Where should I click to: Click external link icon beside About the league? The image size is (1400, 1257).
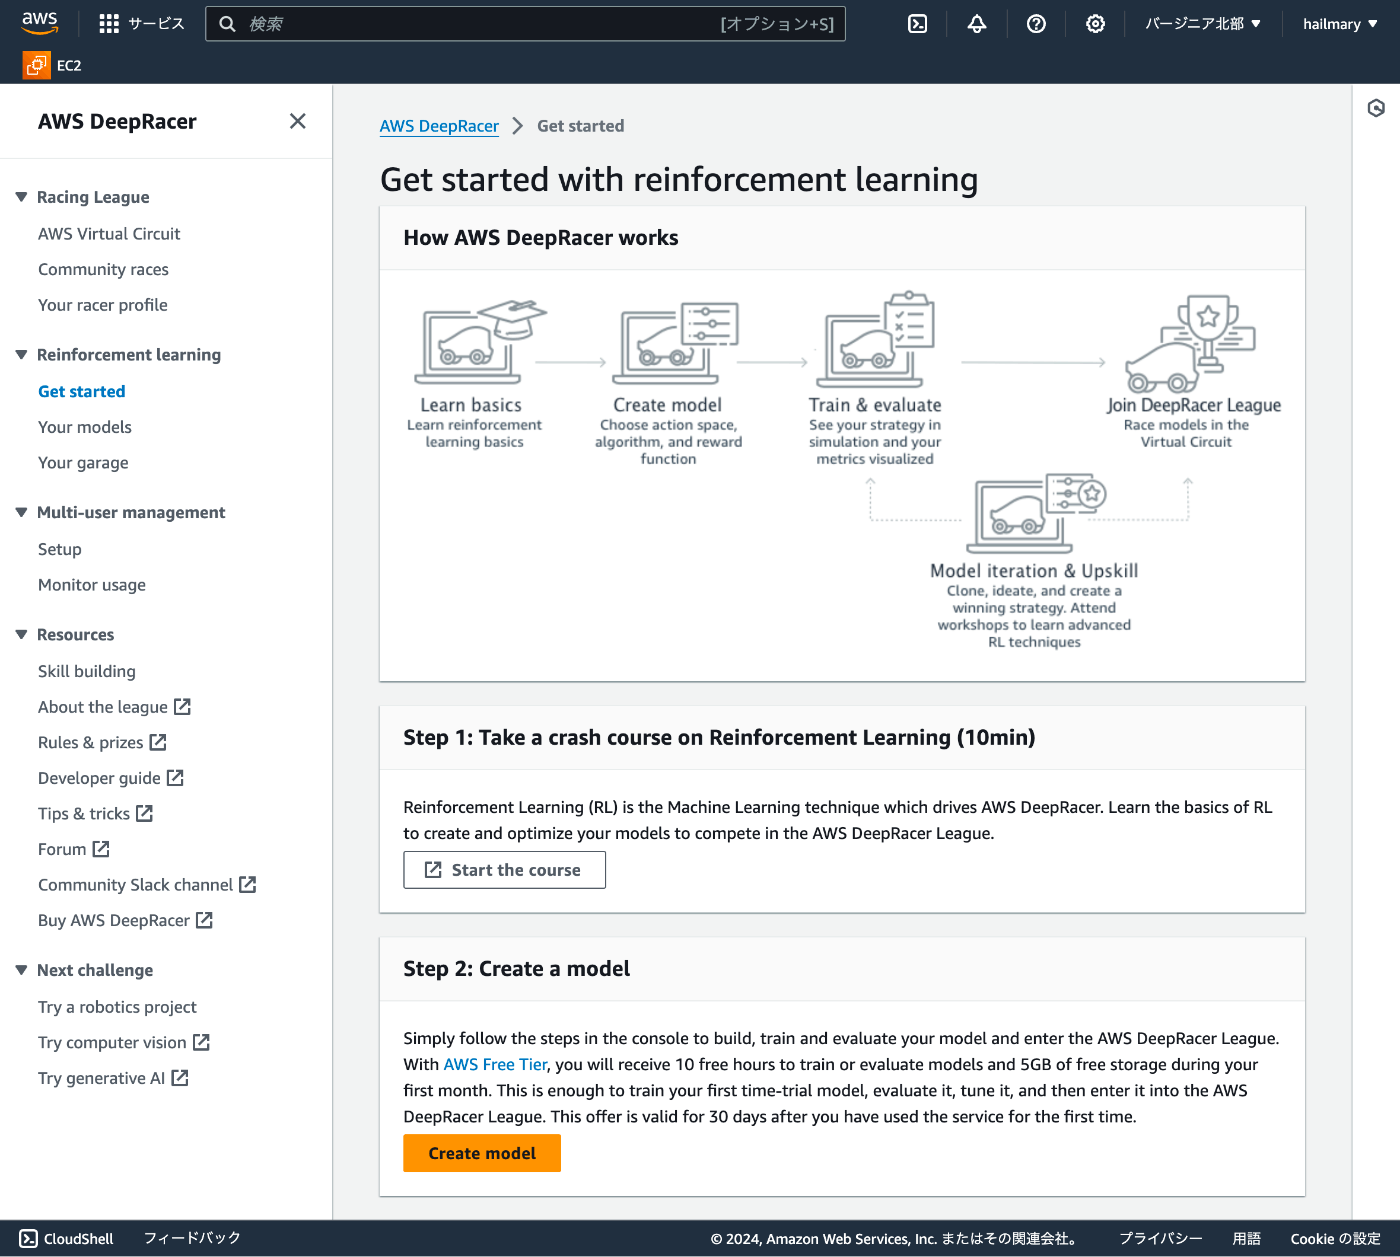pos(182,707)
